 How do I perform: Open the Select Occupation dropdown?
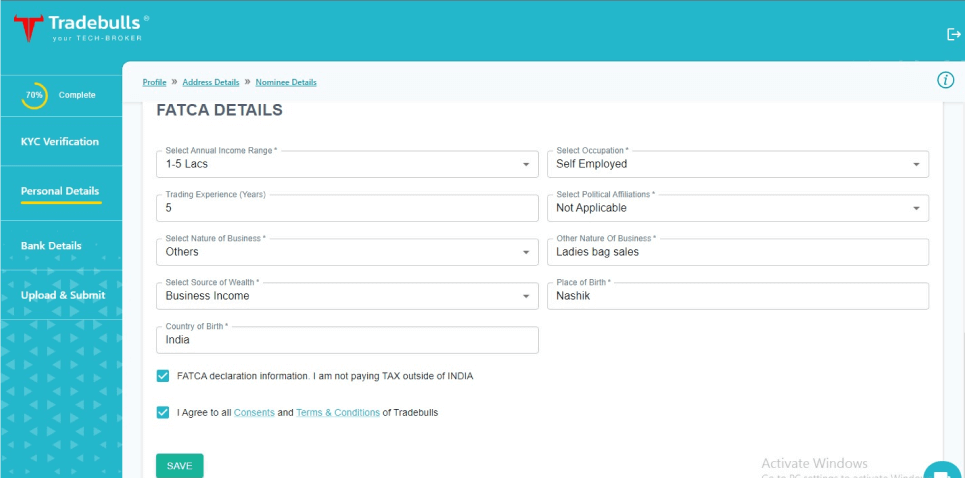[737, 164]
